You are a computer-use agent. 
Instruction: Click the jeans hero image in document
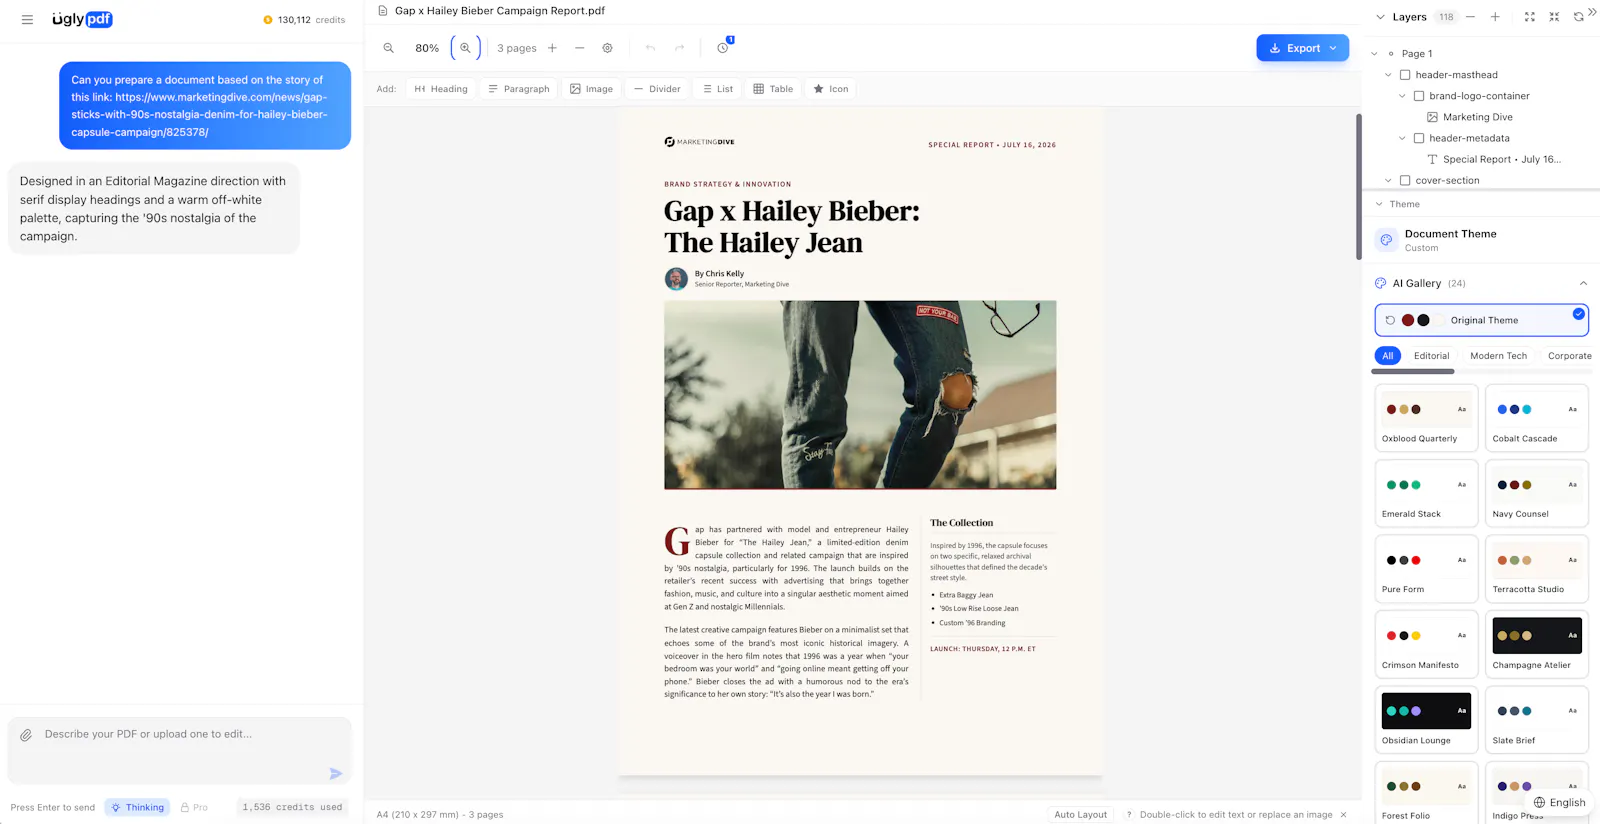[860, 395]
